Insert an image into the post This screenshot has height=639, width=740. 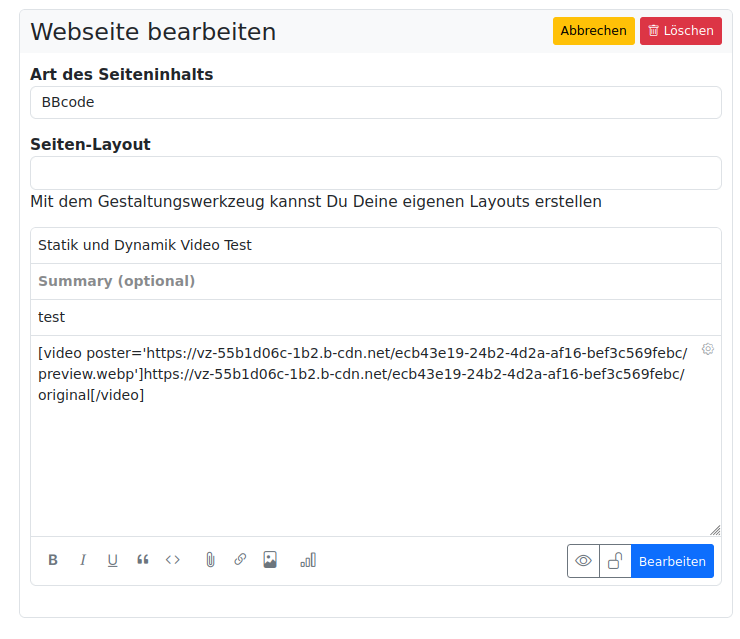(270, 560)
